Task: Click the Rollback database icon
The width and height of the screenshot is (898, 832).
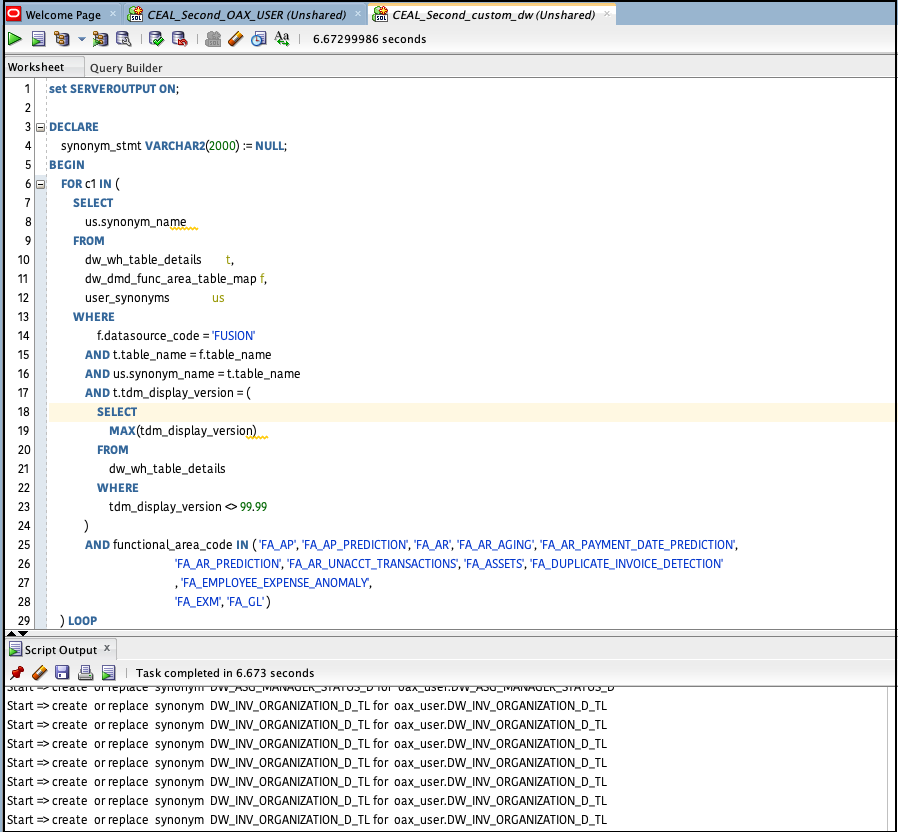Action: (179, 39)
